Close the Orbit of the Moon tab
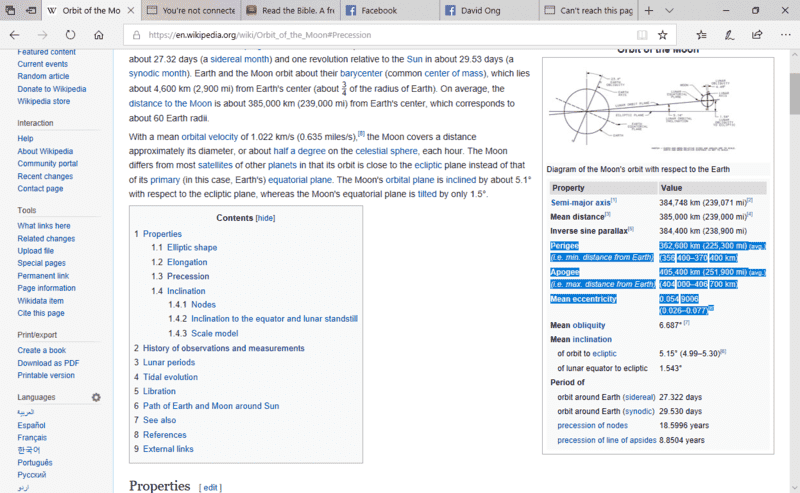 click(x=131, y=10)
